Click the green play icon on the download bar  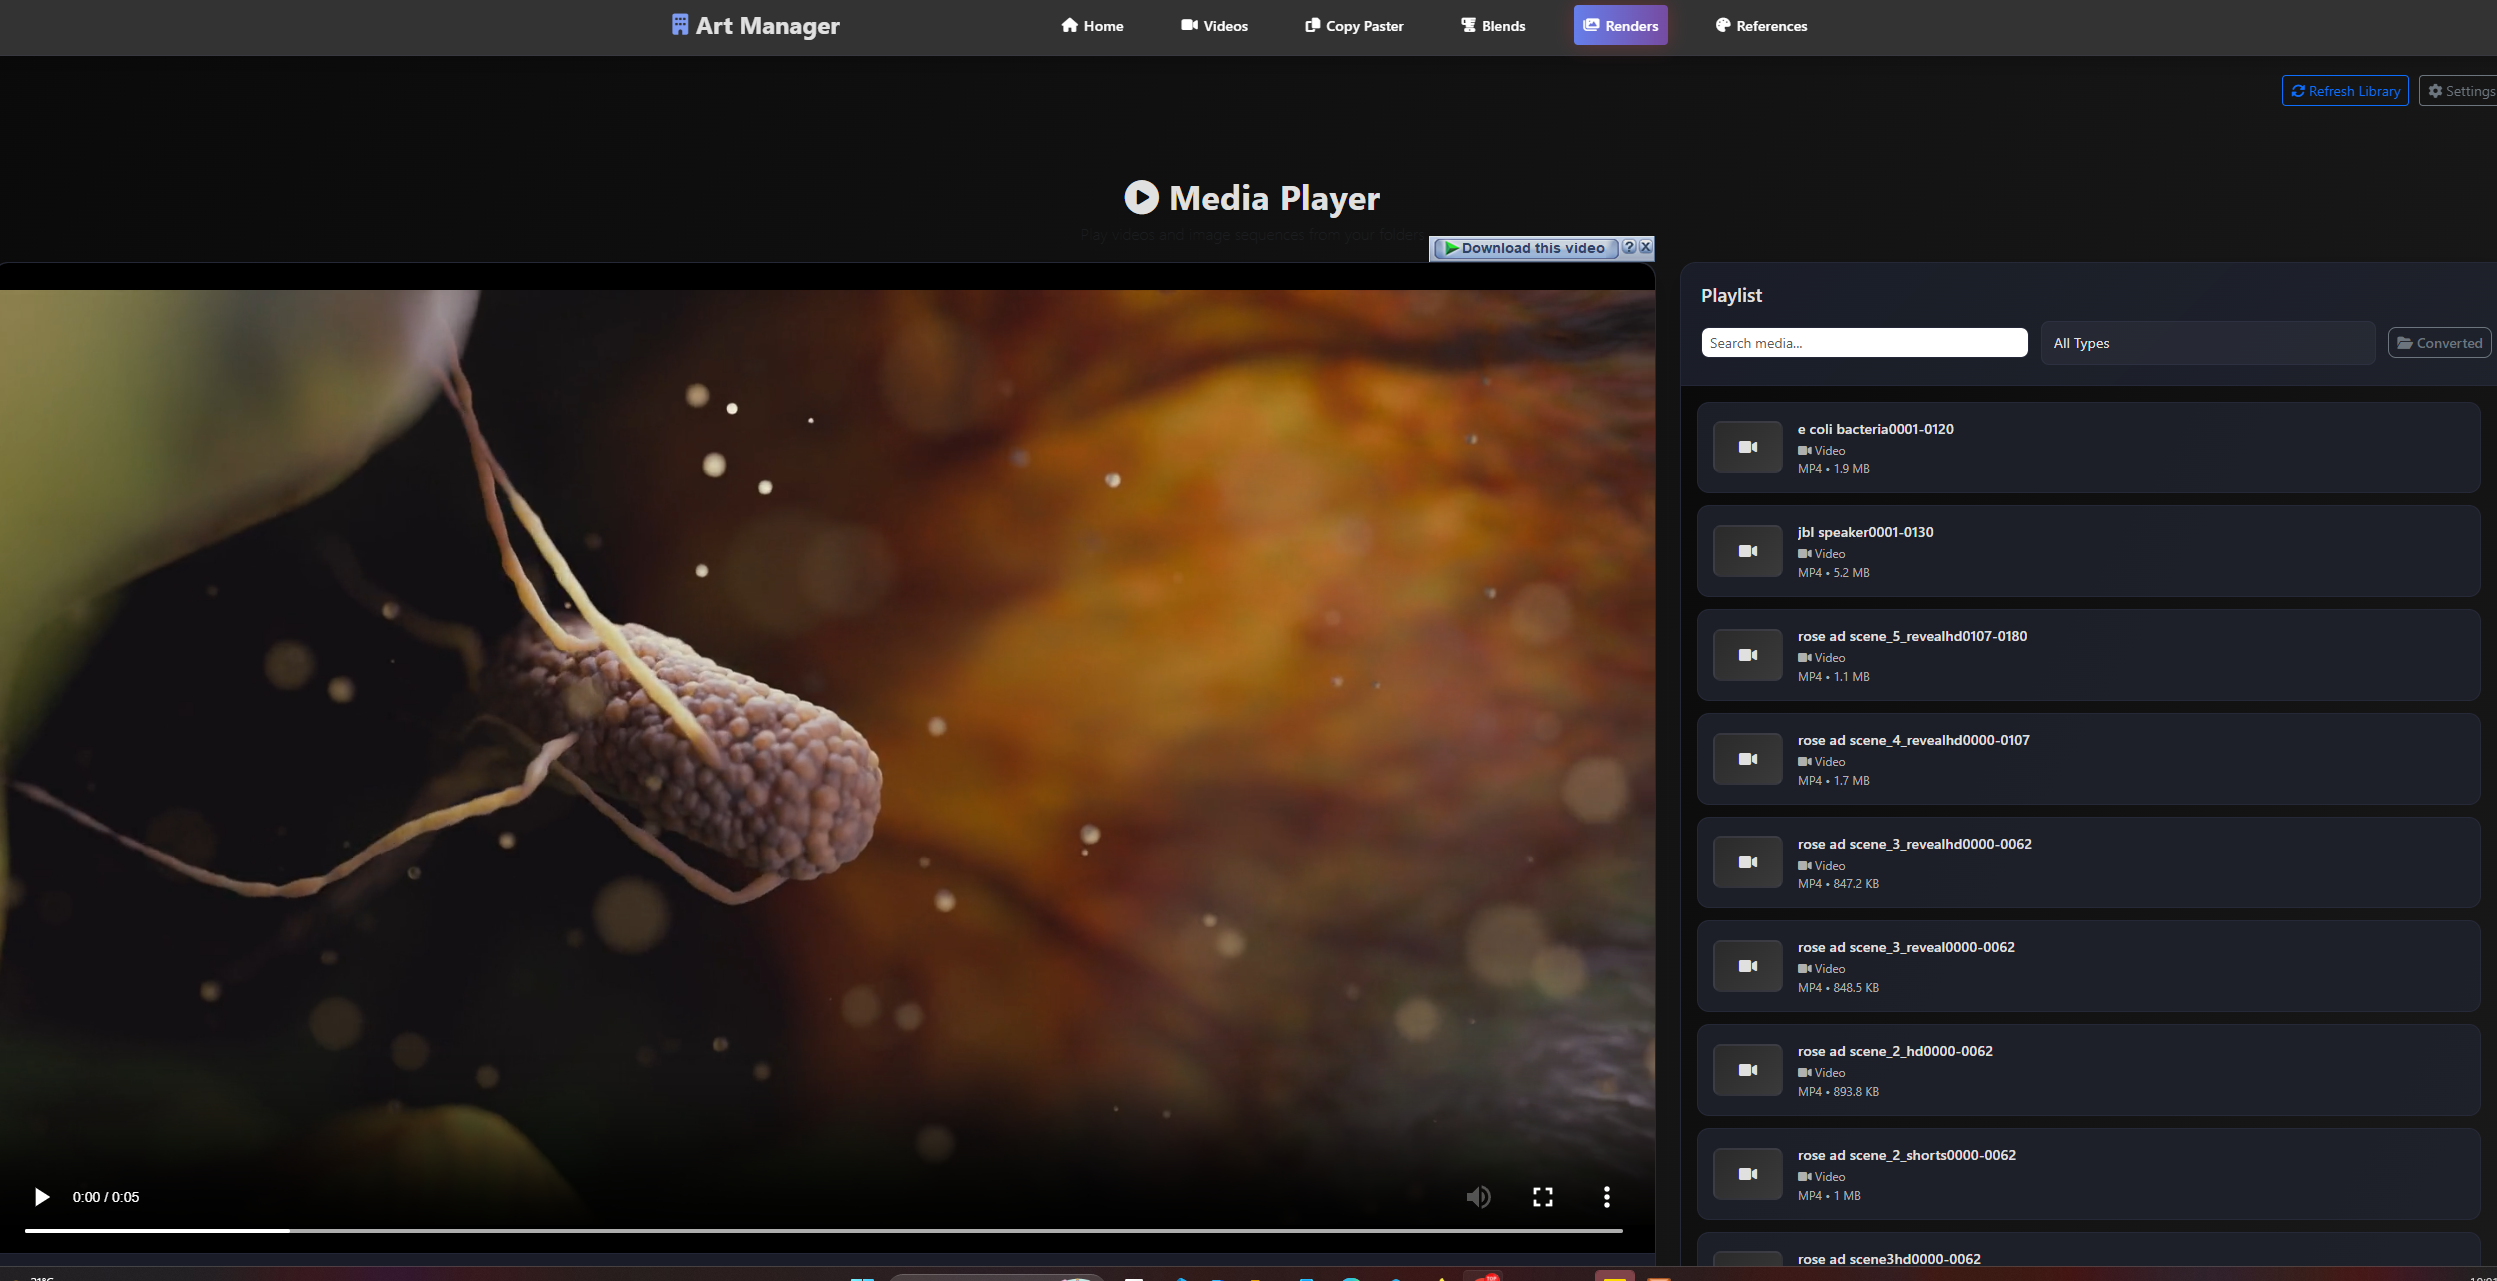[1452, 248]
